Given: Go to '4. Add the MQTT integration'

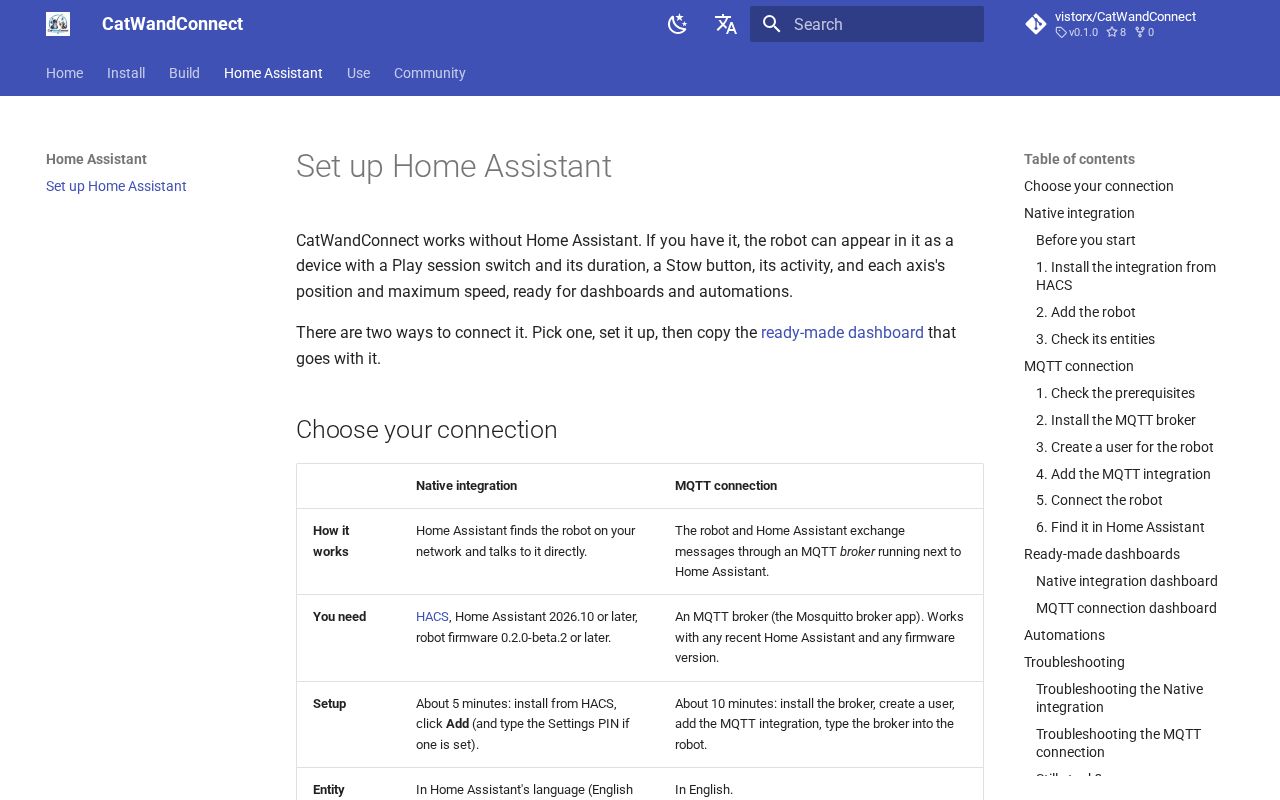Looking at the screenshot, I should pyautogui.click(x=1123, y=474).
